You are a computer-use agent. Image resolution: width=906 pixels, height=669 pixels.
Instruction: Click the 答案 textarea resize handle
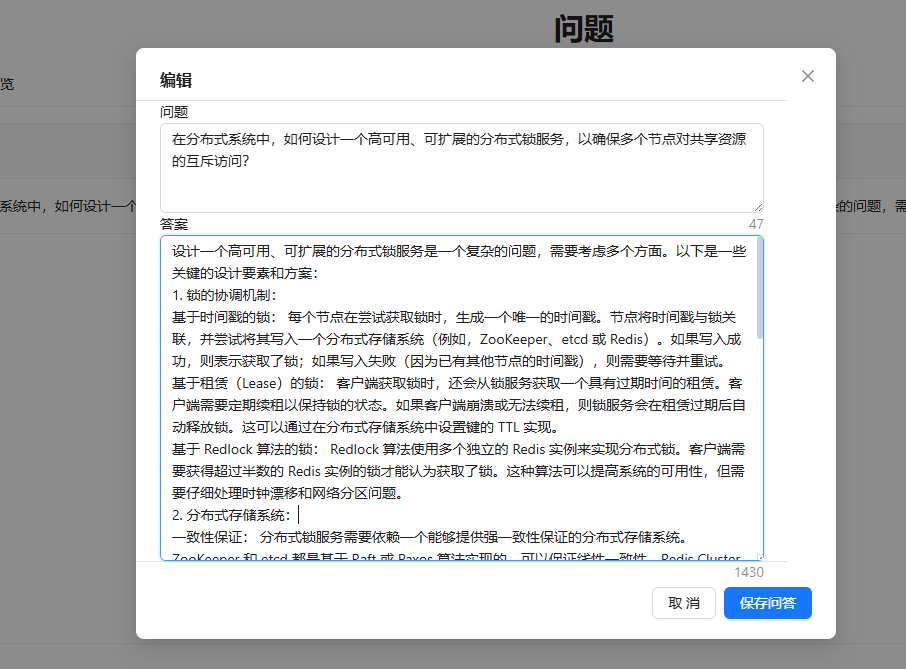click(758, 556)
